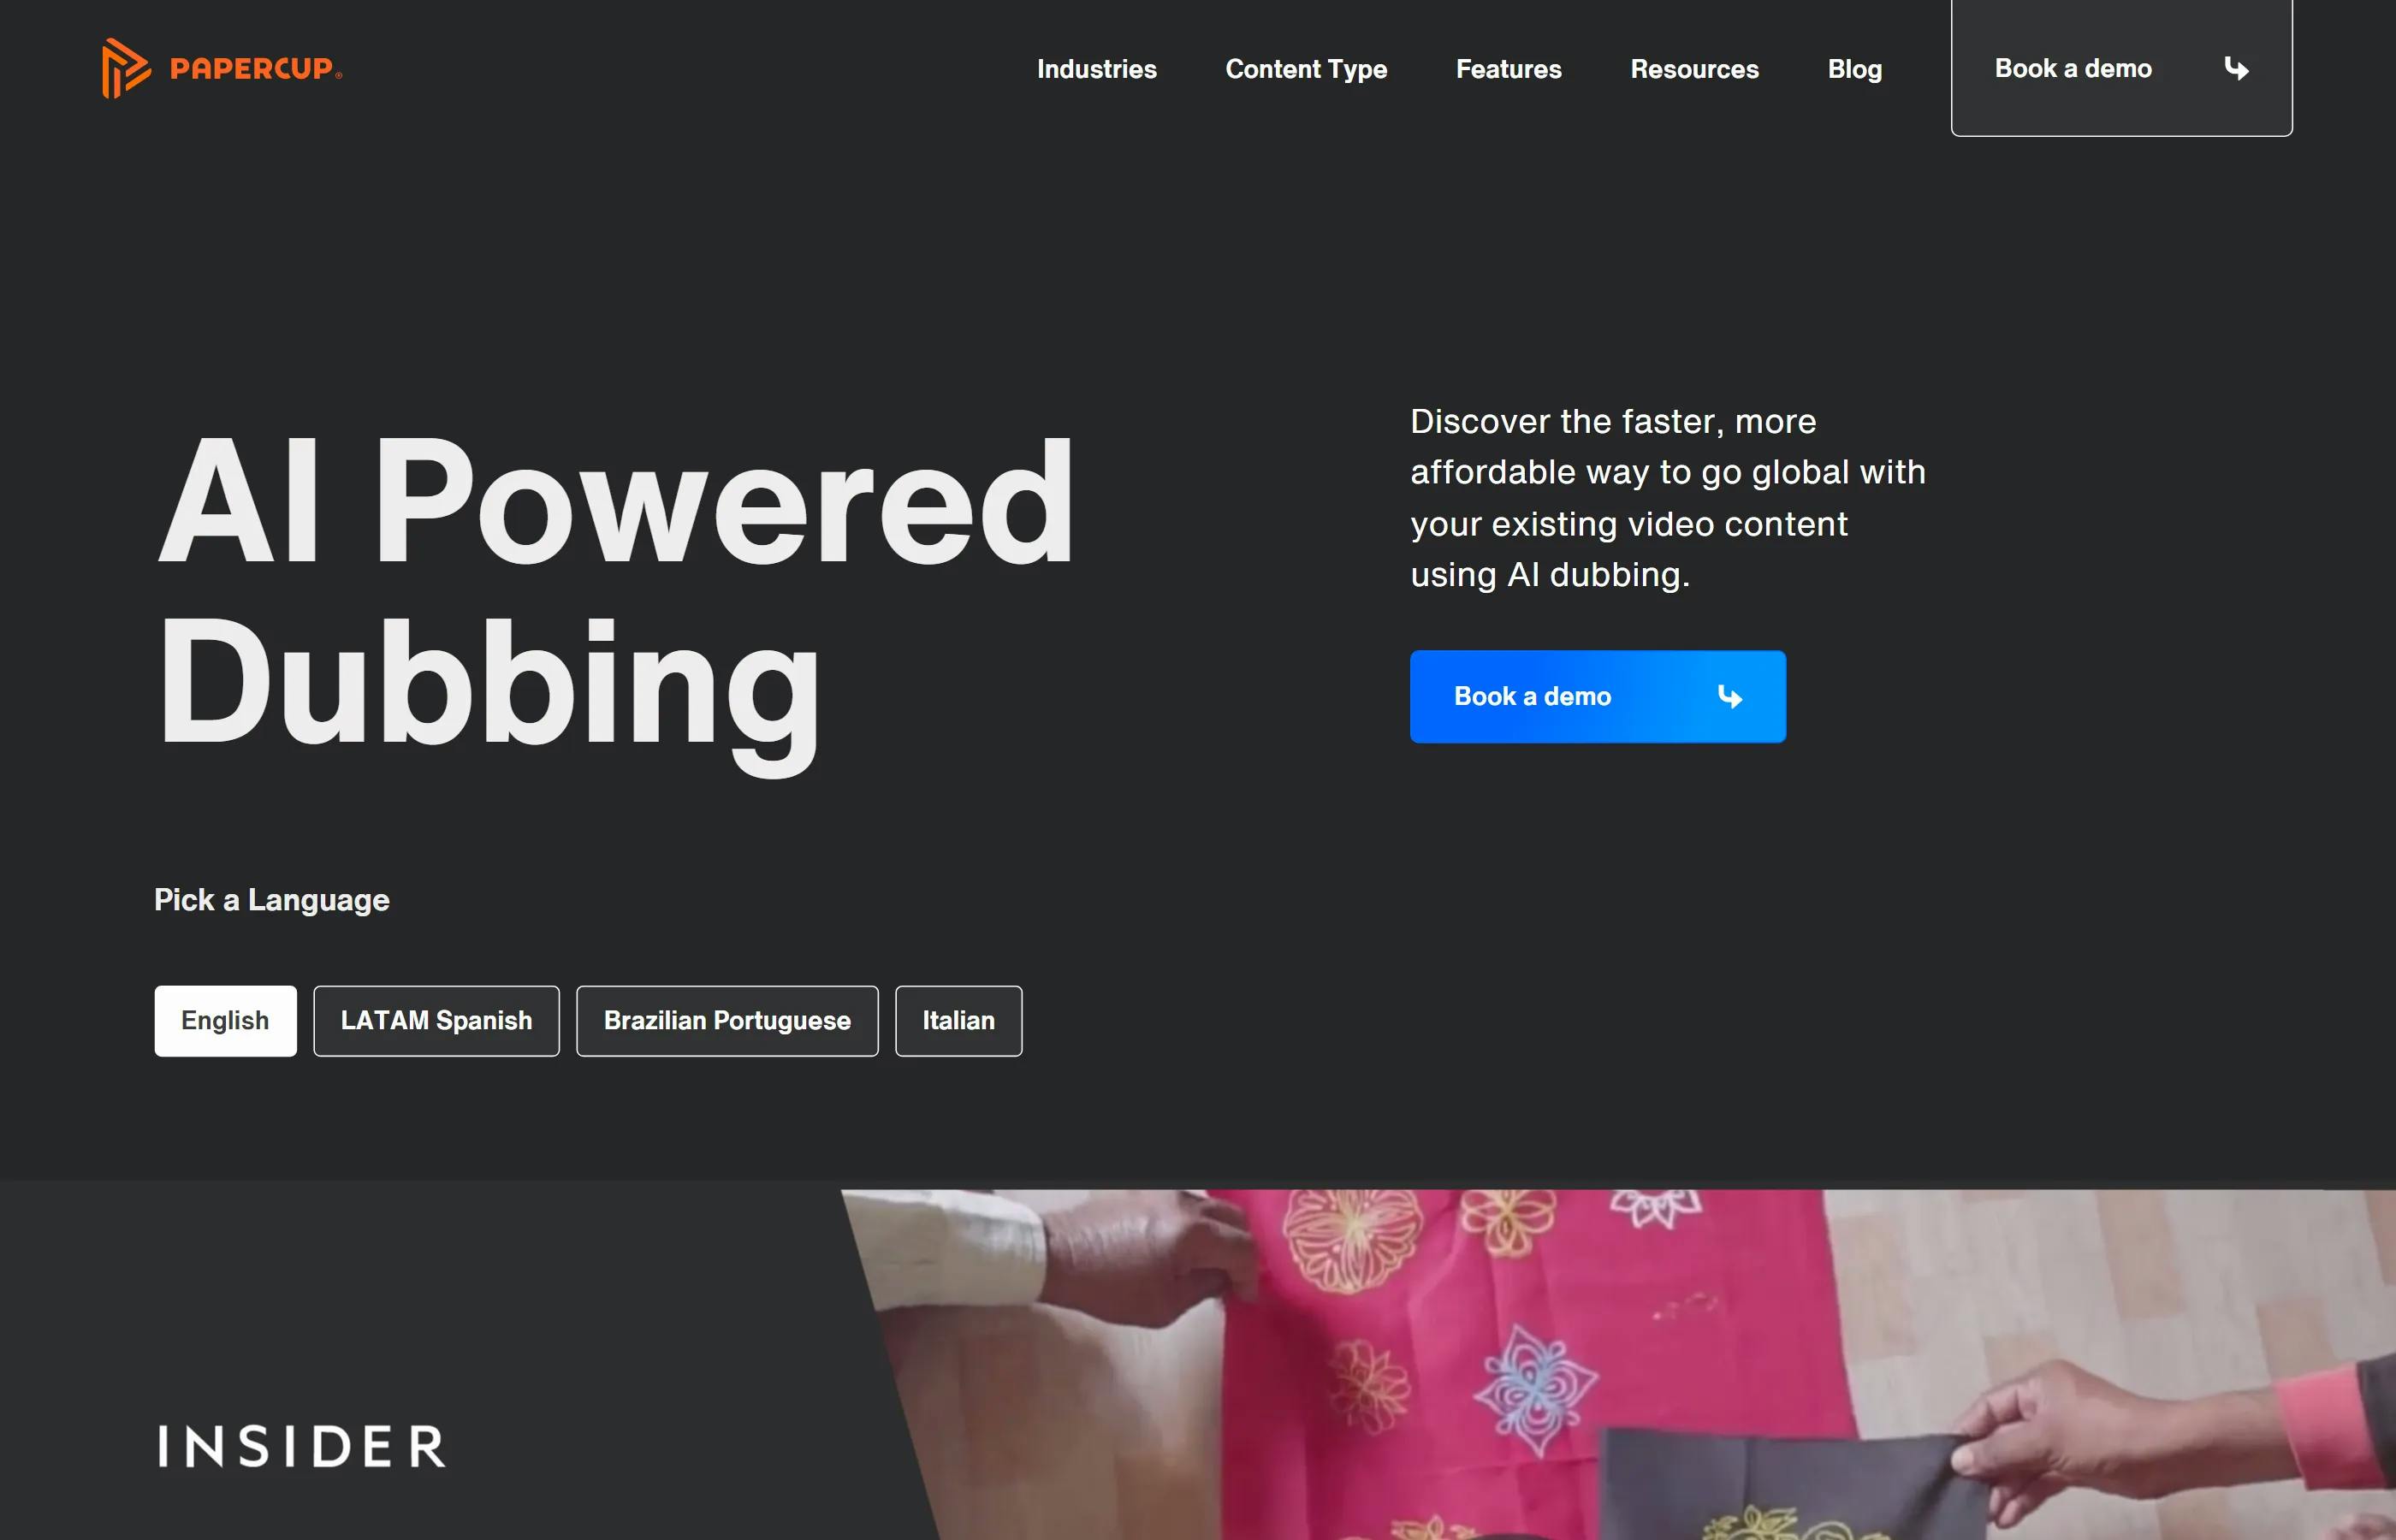Click the Pick a Language label
Screen dimensions: 2396x1540
(x=272, y=900)
